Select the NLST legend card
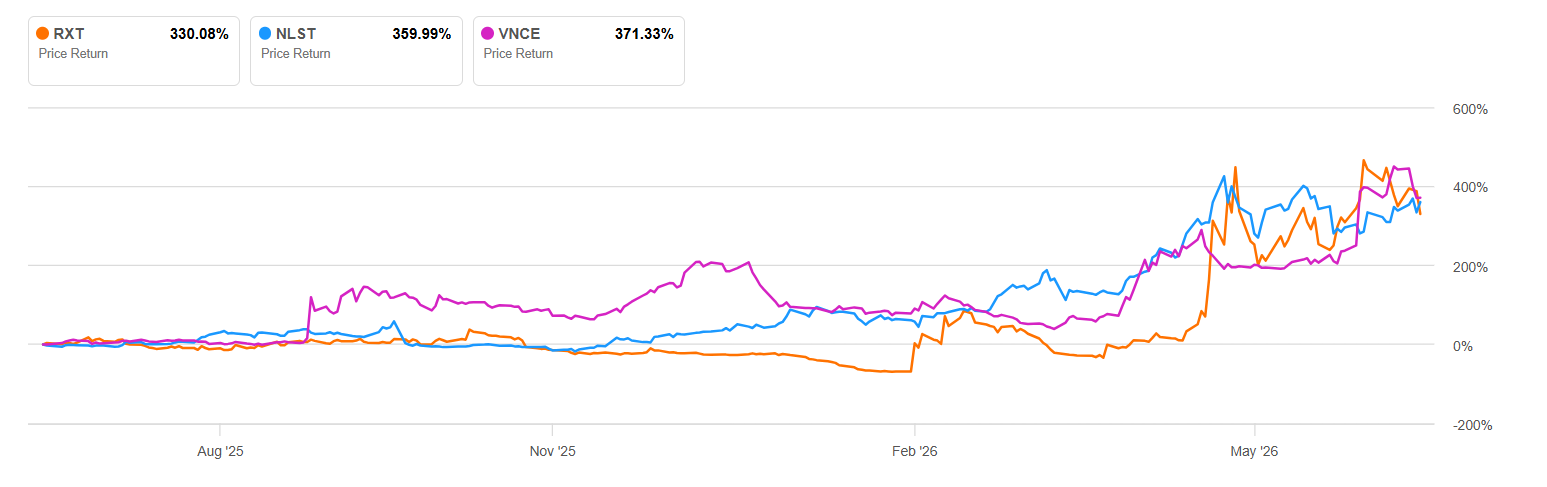Viewport: 1547px width, 487px height. coord(356,50)
